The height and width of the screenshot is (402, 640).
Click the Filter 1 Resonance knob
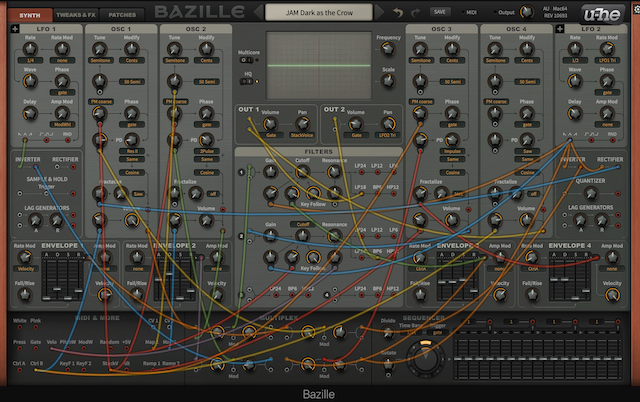click(334, 173)
